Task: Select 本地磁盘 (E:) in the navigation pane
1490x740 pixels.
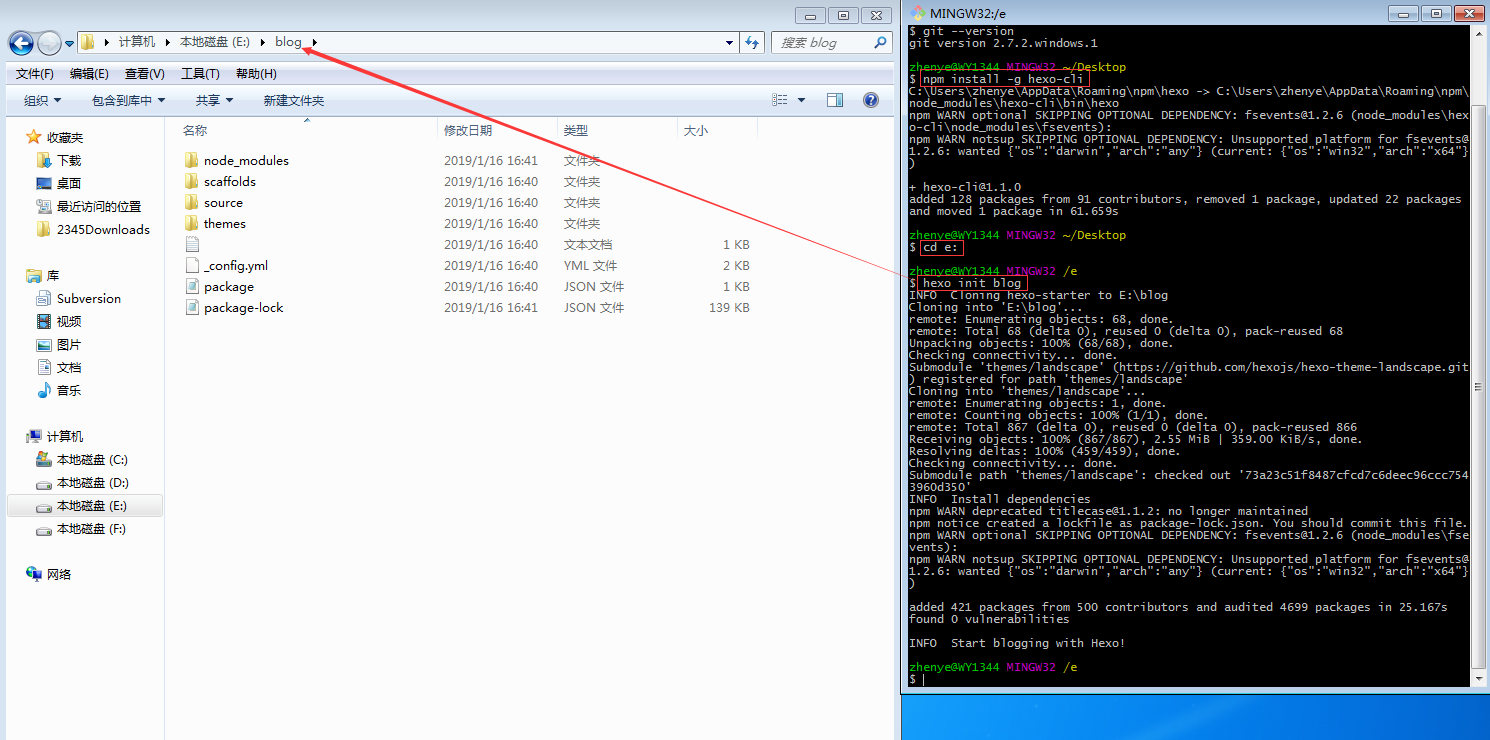Action: pyautogui.click(x=91, y=506)
